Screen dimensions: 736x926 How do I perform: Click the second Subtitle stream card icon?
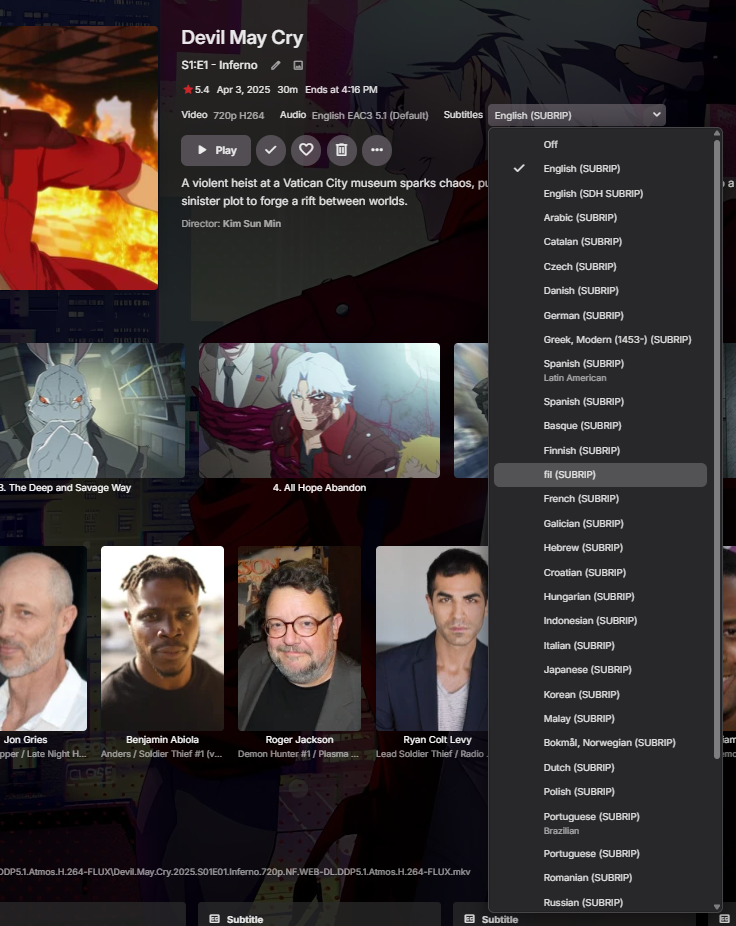470,919
